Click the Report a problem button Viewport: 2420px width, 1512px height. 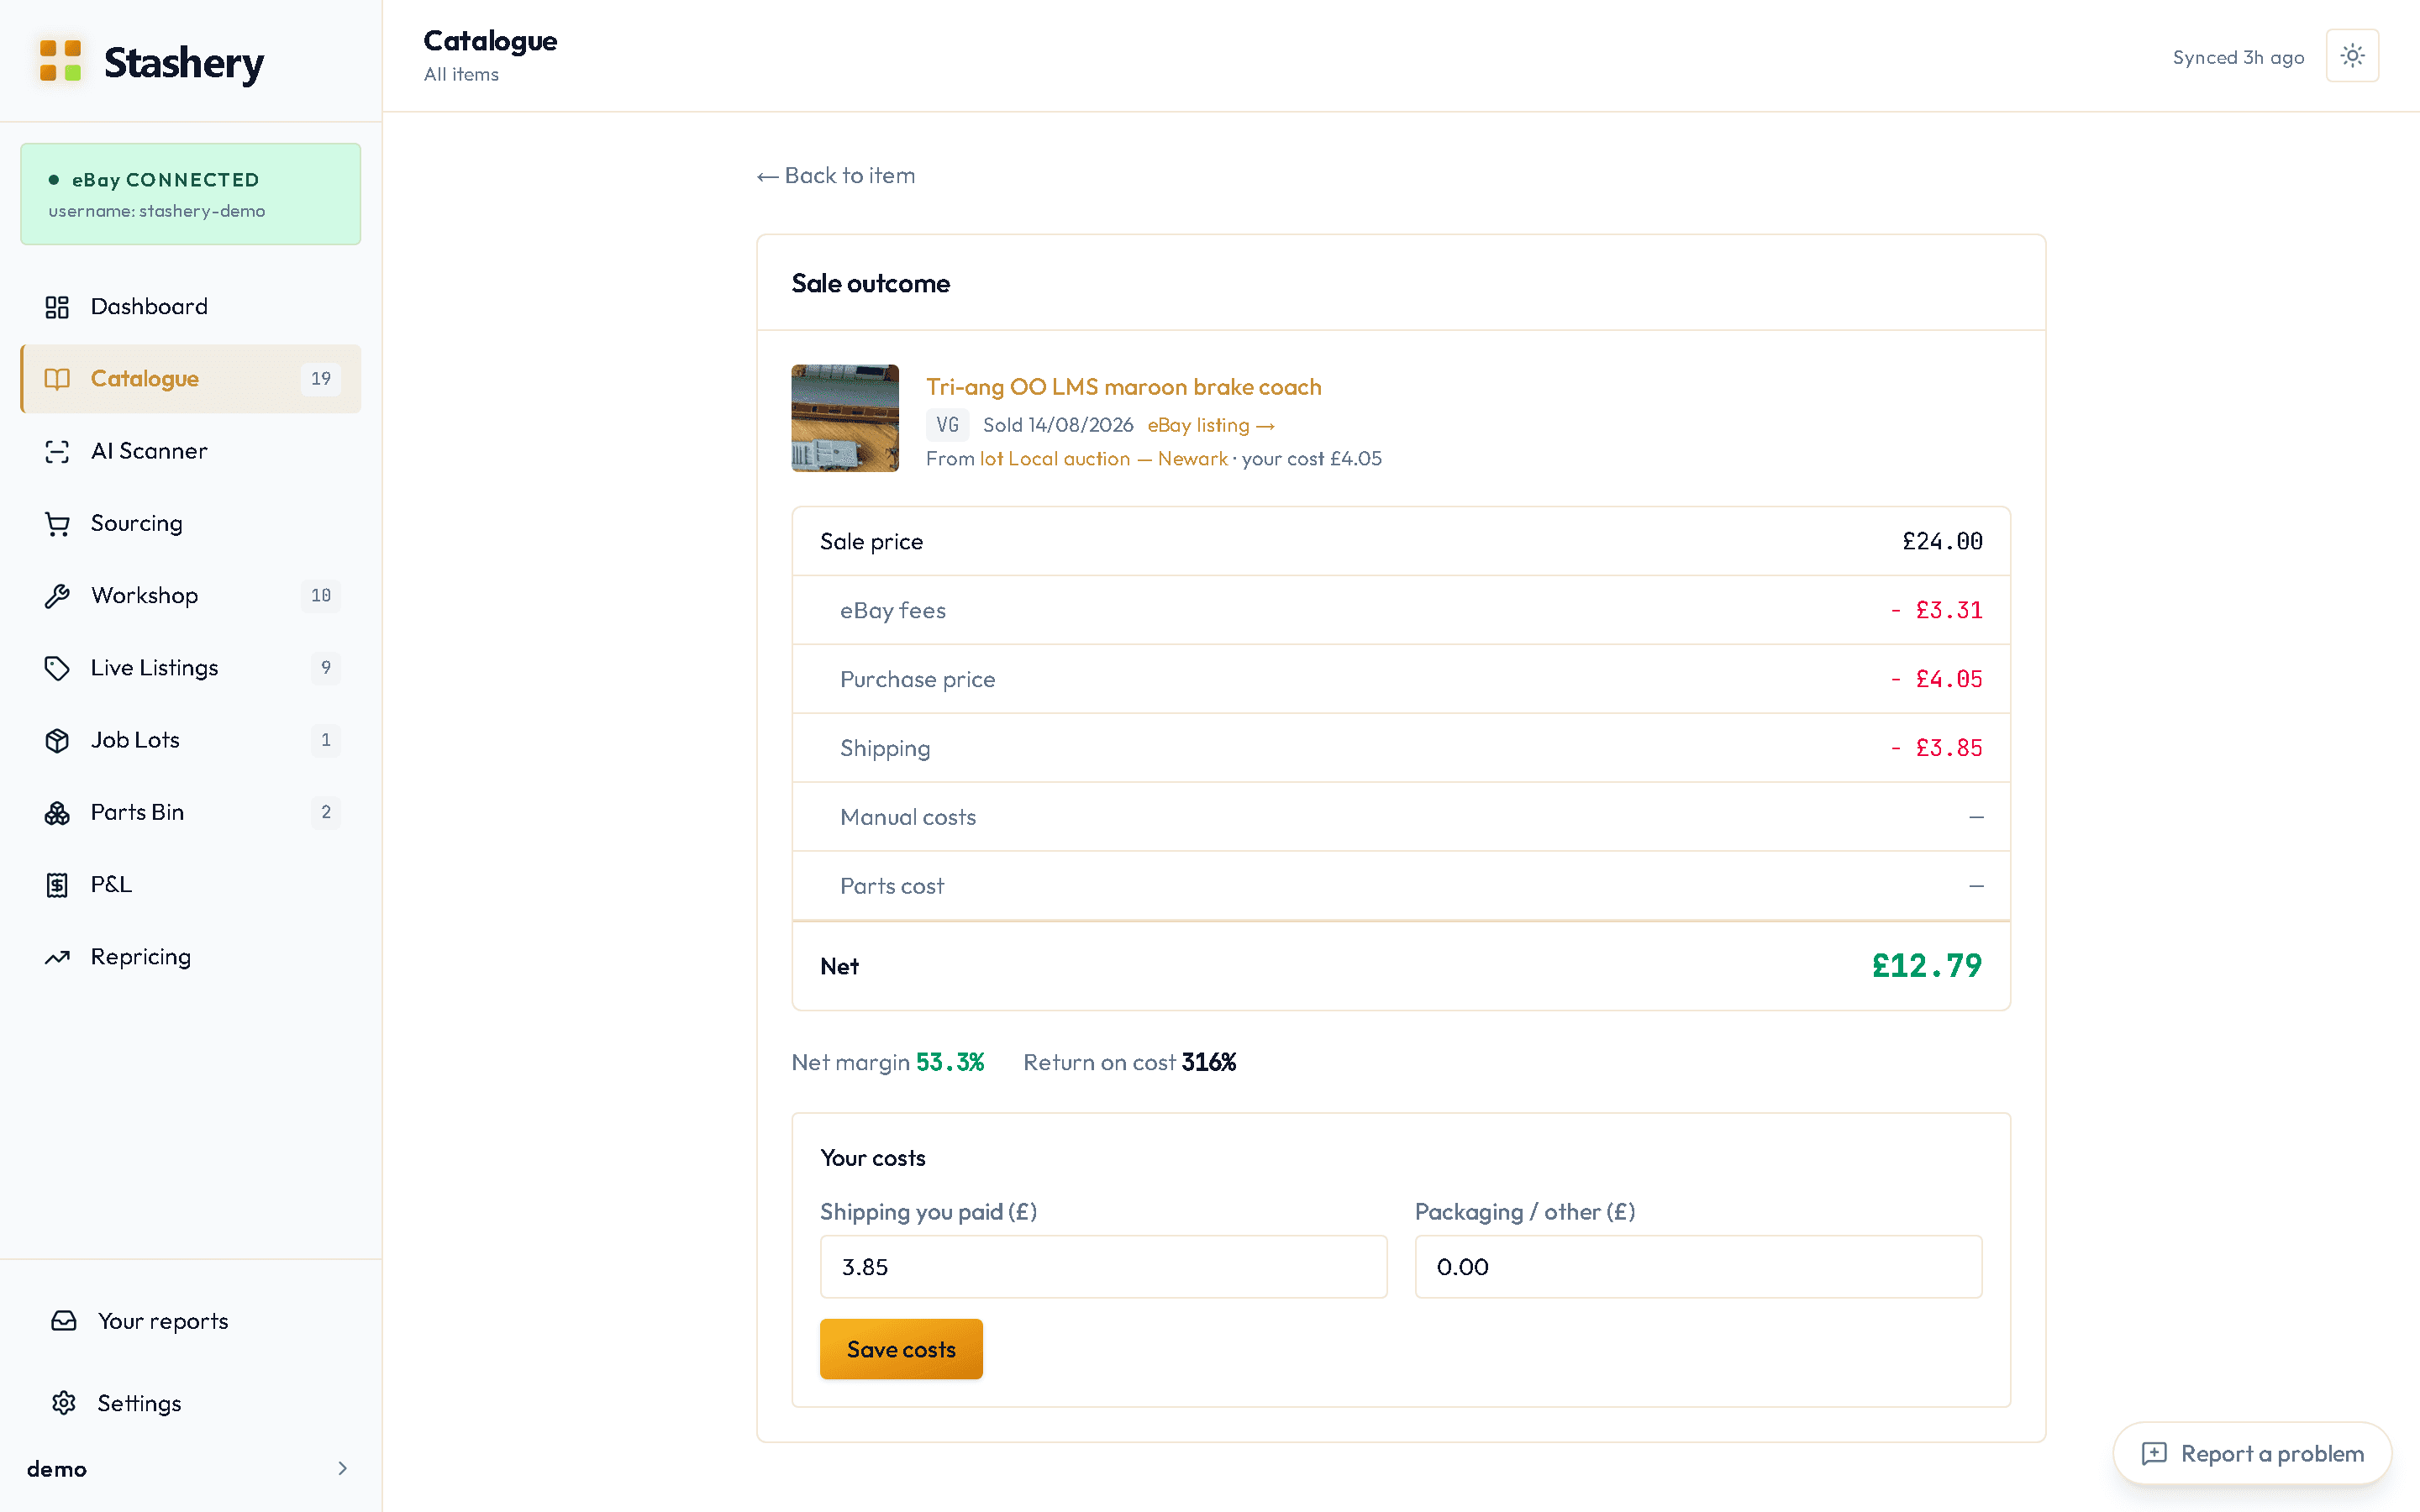(2252, 1454)
